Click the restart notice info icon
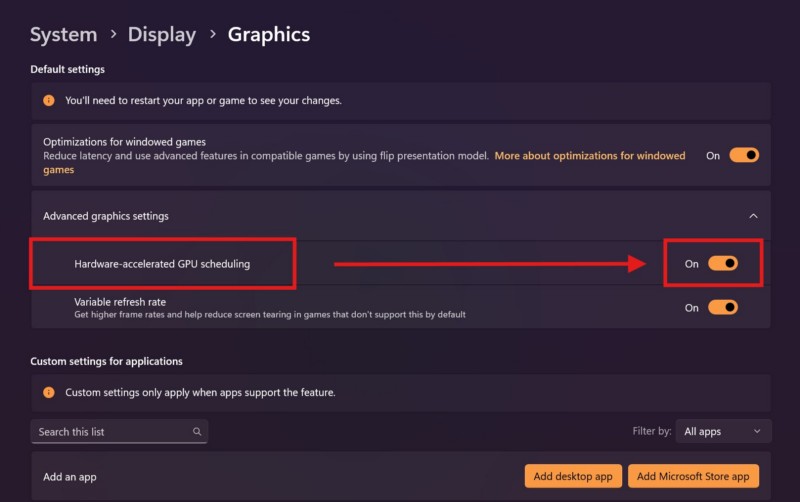Screen dimensions: 800x502 point(49,101)
